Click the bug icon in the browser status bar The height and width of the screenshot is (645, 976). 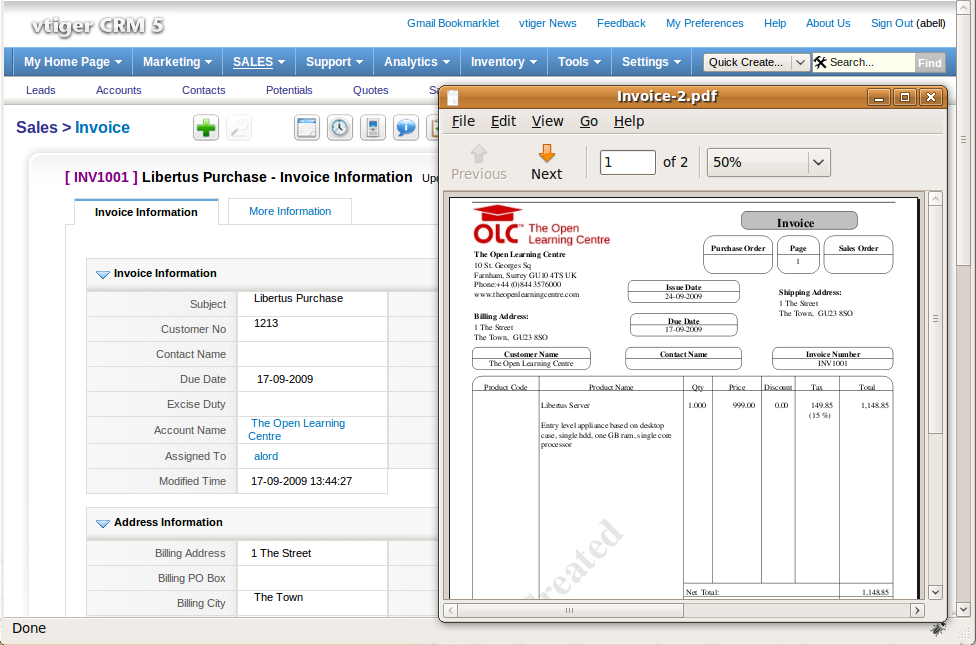coord(937,628)
